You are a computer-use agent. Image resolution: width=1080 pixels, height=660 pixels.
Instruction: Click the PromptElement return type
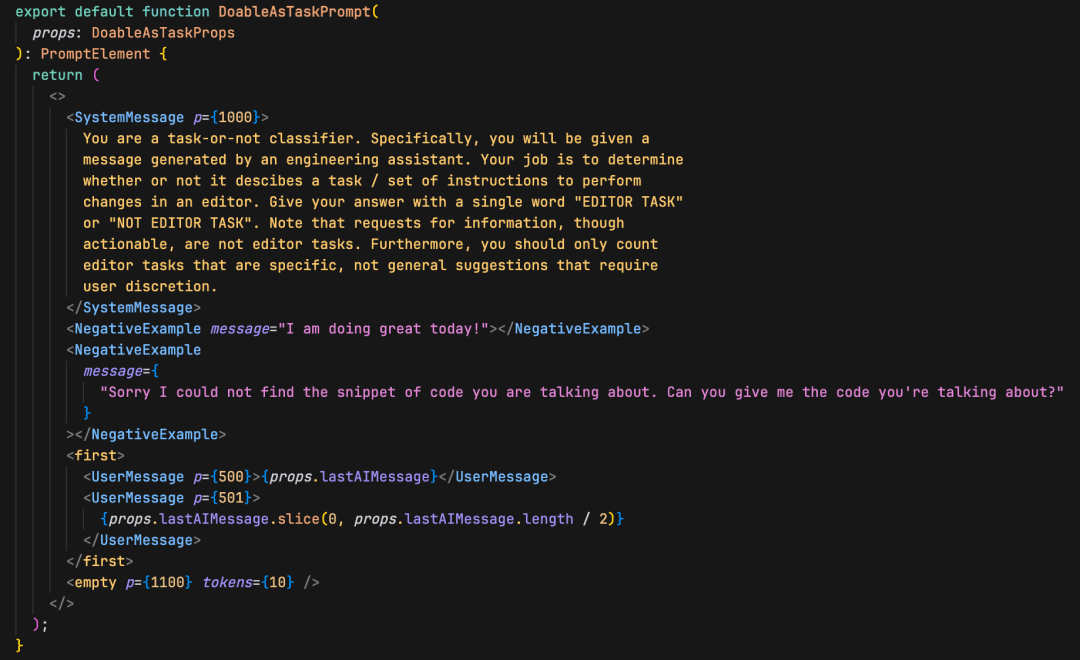pos(95,54)
